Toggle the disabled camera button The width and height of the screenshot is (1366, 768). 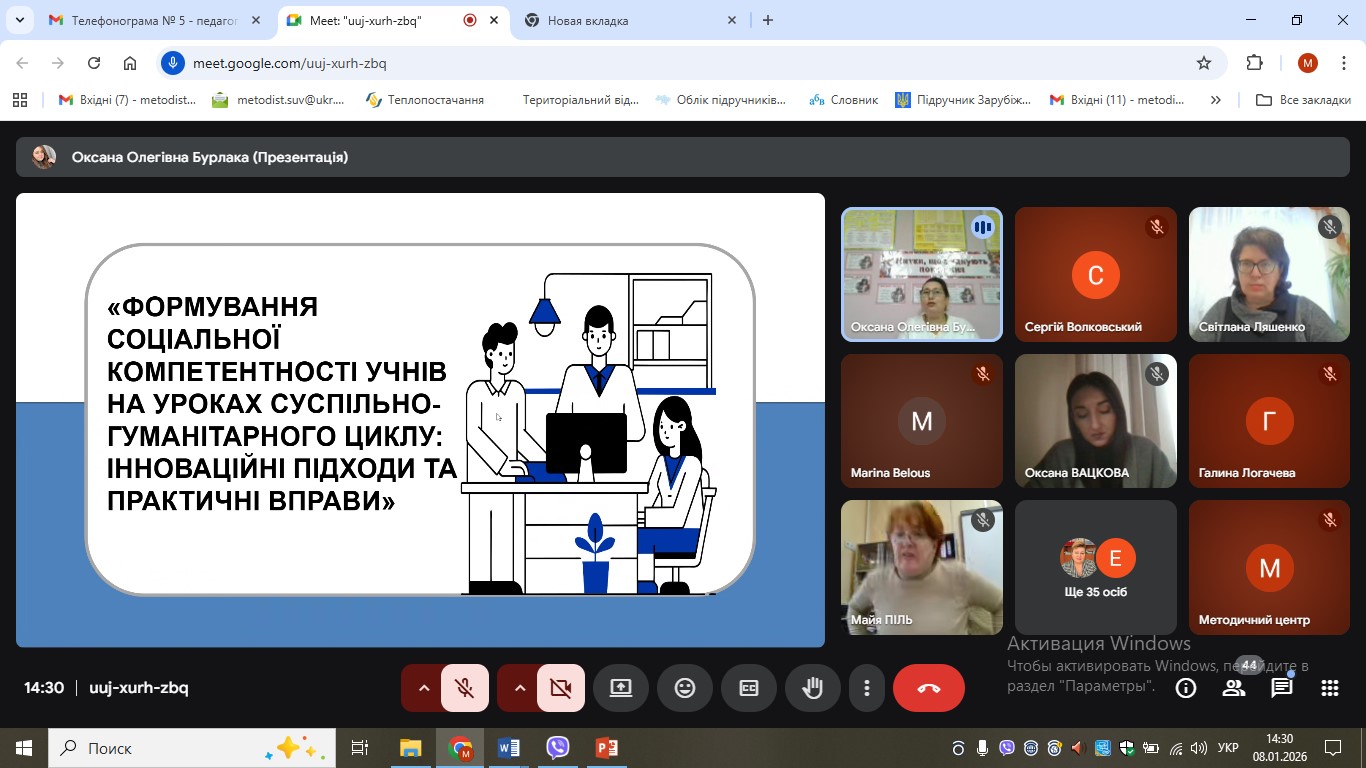[x=561, y=688]
